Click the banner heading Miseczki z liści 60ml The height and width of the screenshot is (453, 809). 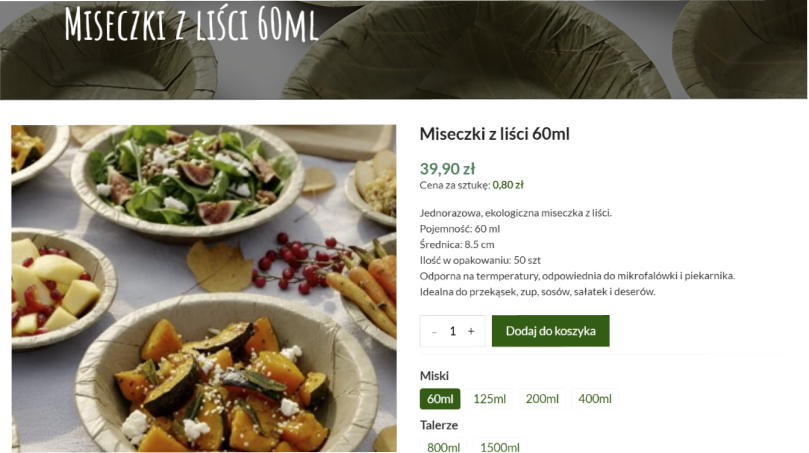click(191, 24)
